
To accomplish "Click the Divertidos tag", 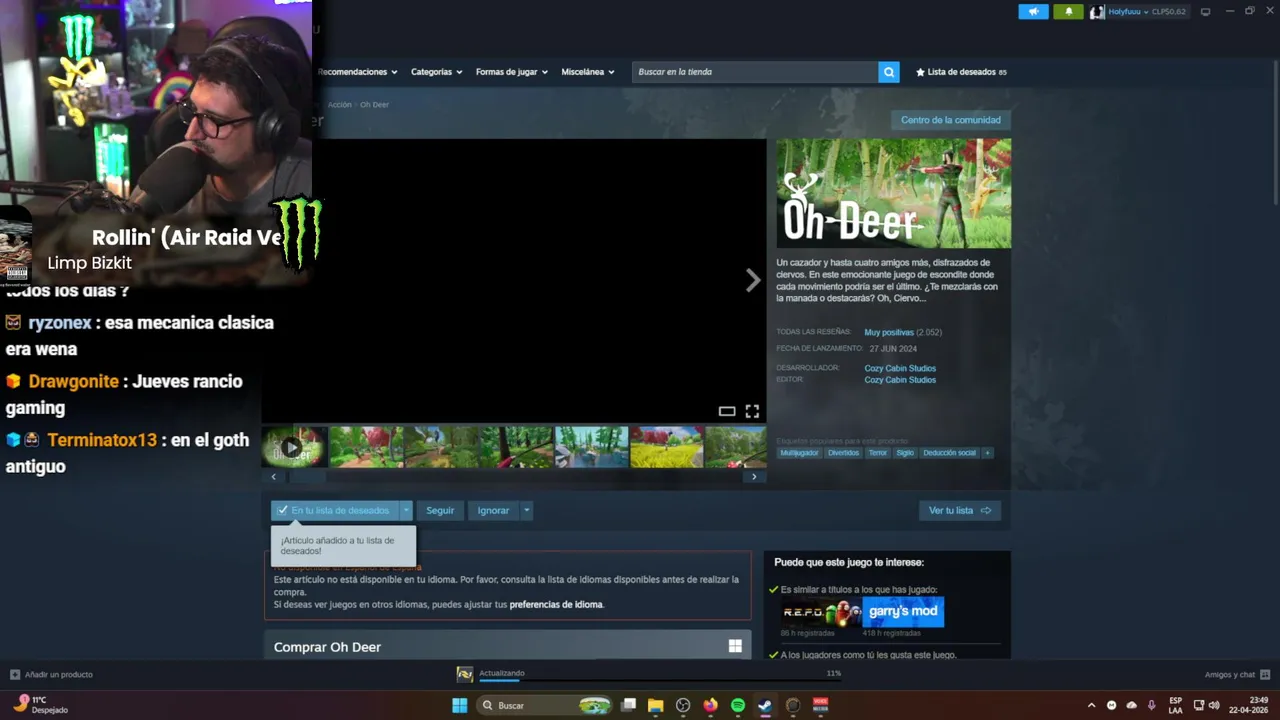I will tap(843, 453).
